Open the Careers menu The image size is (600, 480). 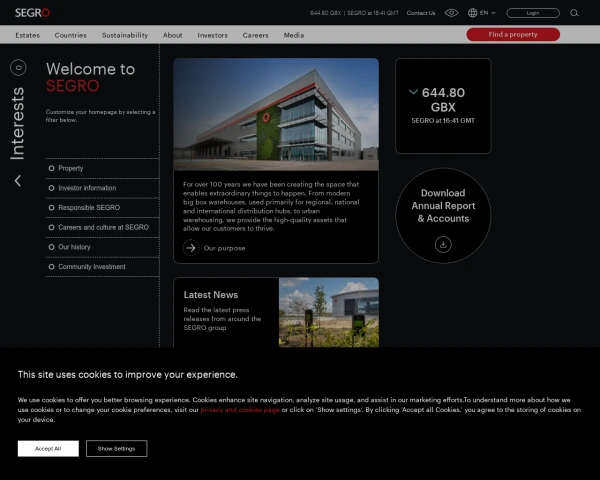(255, 35)
